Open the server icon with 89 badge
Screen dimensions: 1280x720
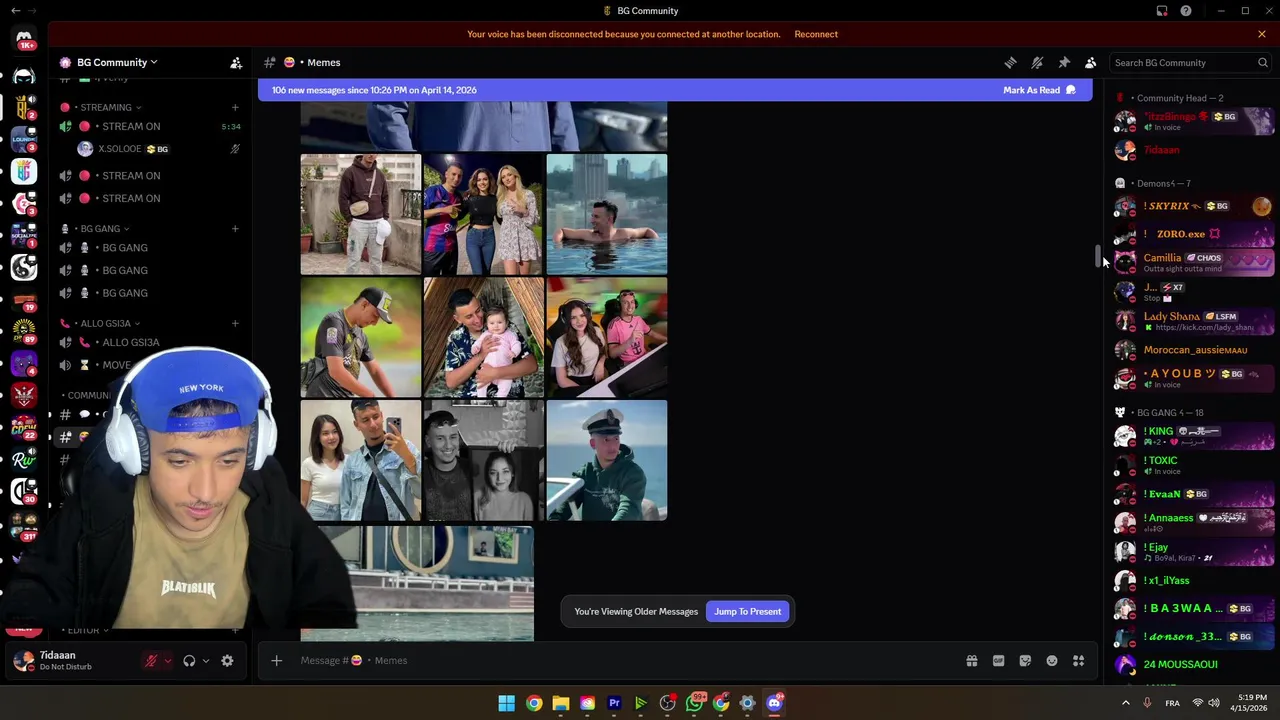(x=24, y=331)
